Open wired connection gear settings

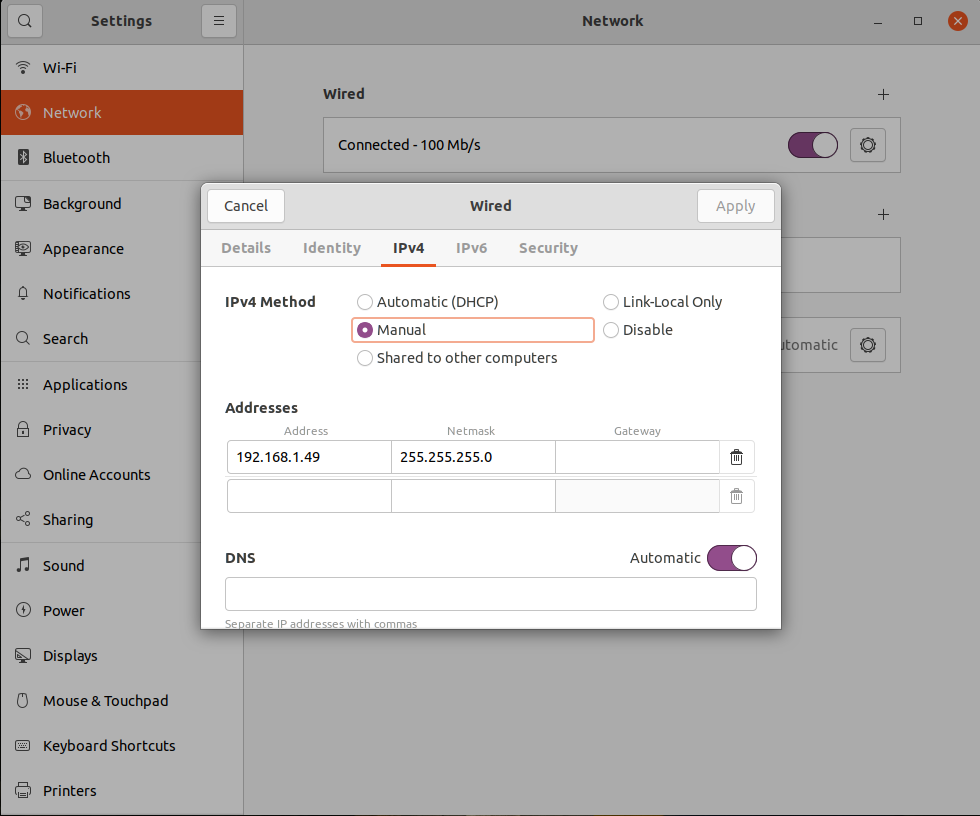click(868, 145)
